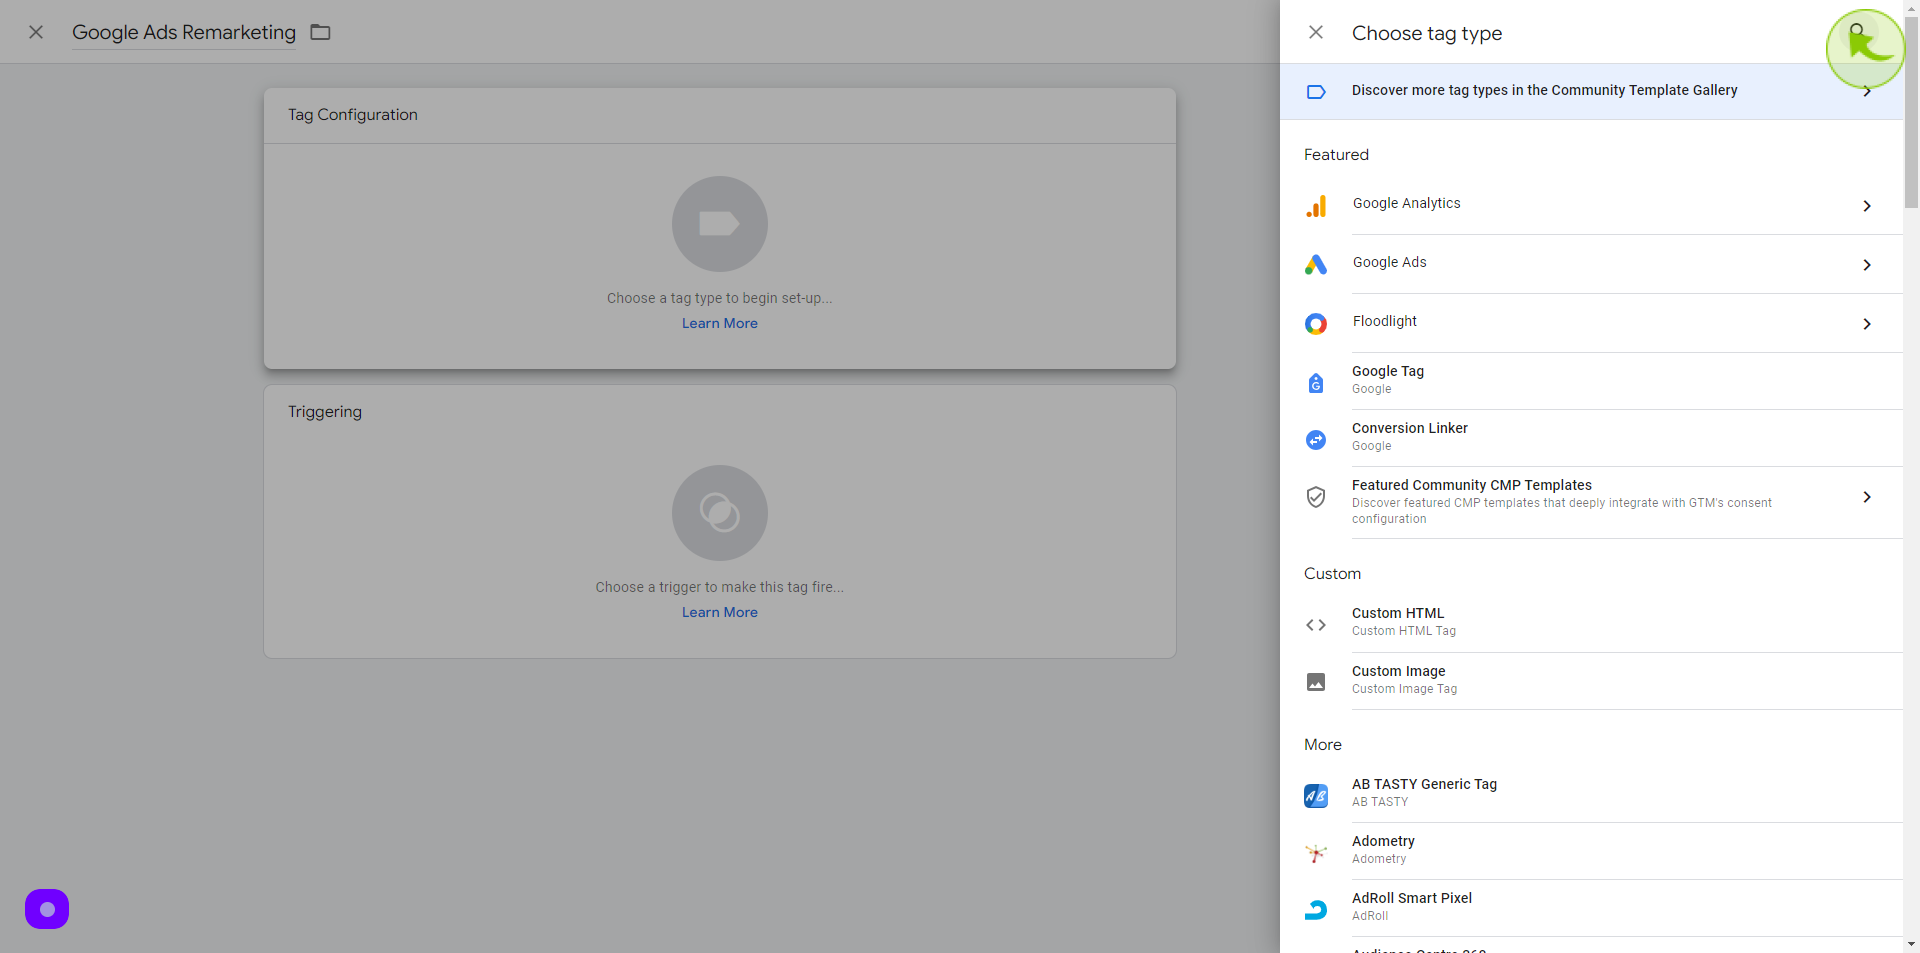The height and width of the screenshot is (953, 1920).
Task: Expand the Featured Community CMP Templates chevron
Action: [x=1867, y=497]
